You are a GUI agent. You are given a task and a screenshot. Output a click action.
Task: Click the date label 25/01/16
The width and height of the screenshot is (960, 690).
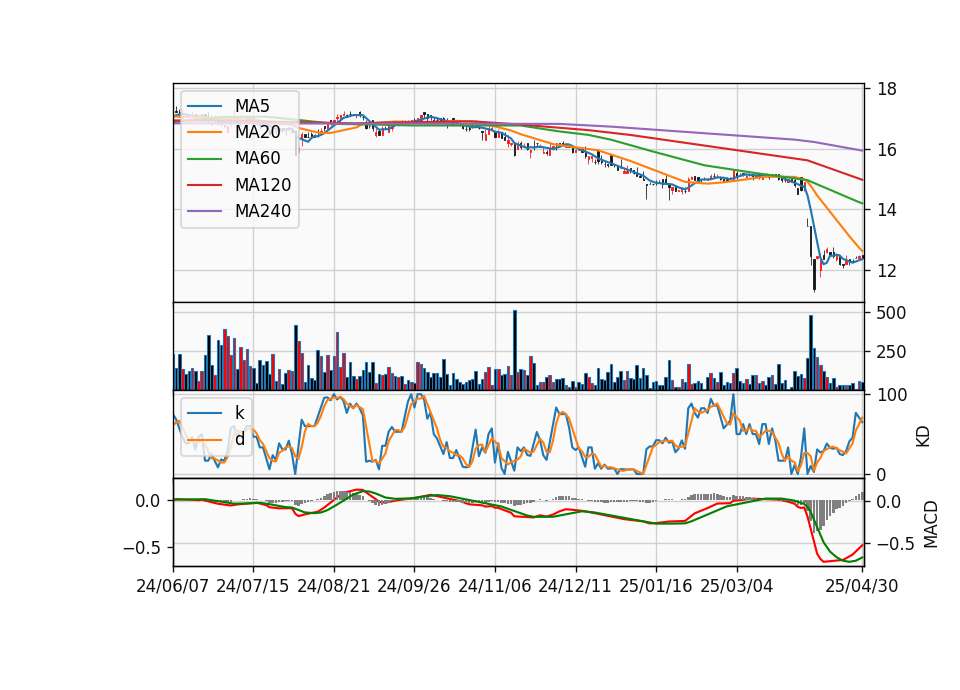(655, 586)
